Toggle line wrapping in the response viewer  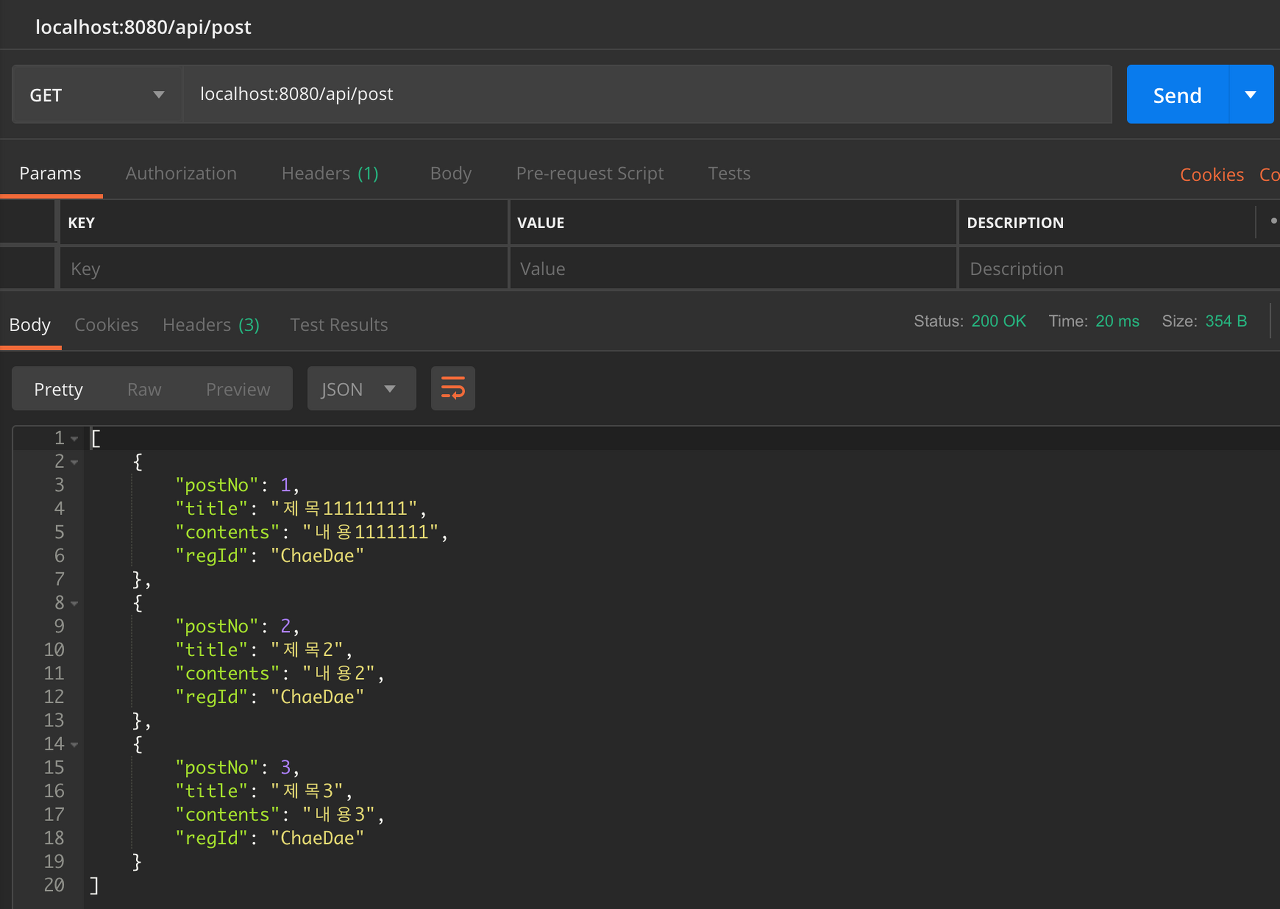[x=452, y=388]
